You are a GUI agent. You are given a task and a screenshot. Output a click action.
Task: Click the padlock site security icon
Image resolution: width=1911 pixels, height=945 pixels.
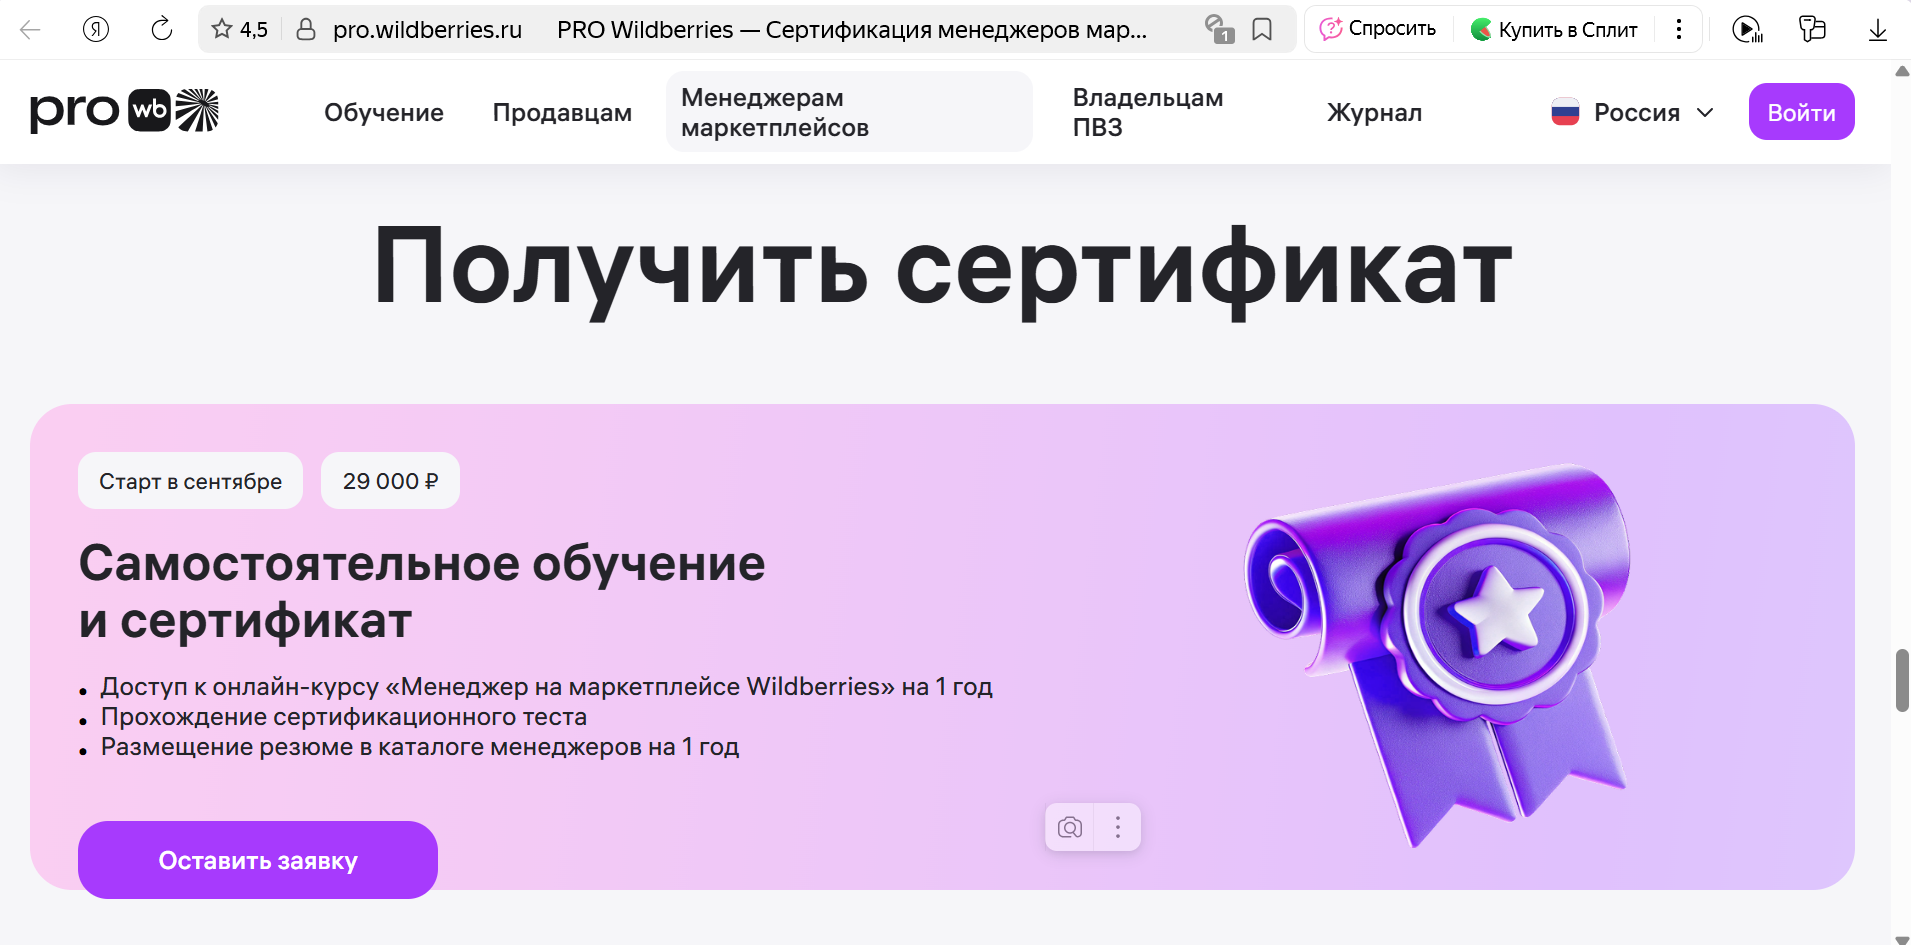[306, 30]
